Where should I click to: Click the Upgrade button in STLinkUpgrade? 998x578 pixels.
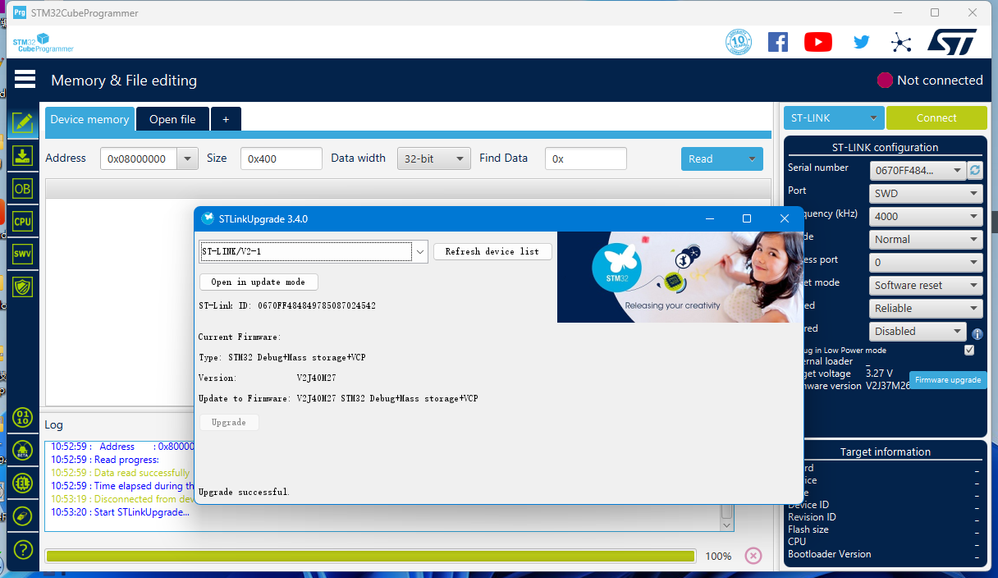(x=228, y=422)
